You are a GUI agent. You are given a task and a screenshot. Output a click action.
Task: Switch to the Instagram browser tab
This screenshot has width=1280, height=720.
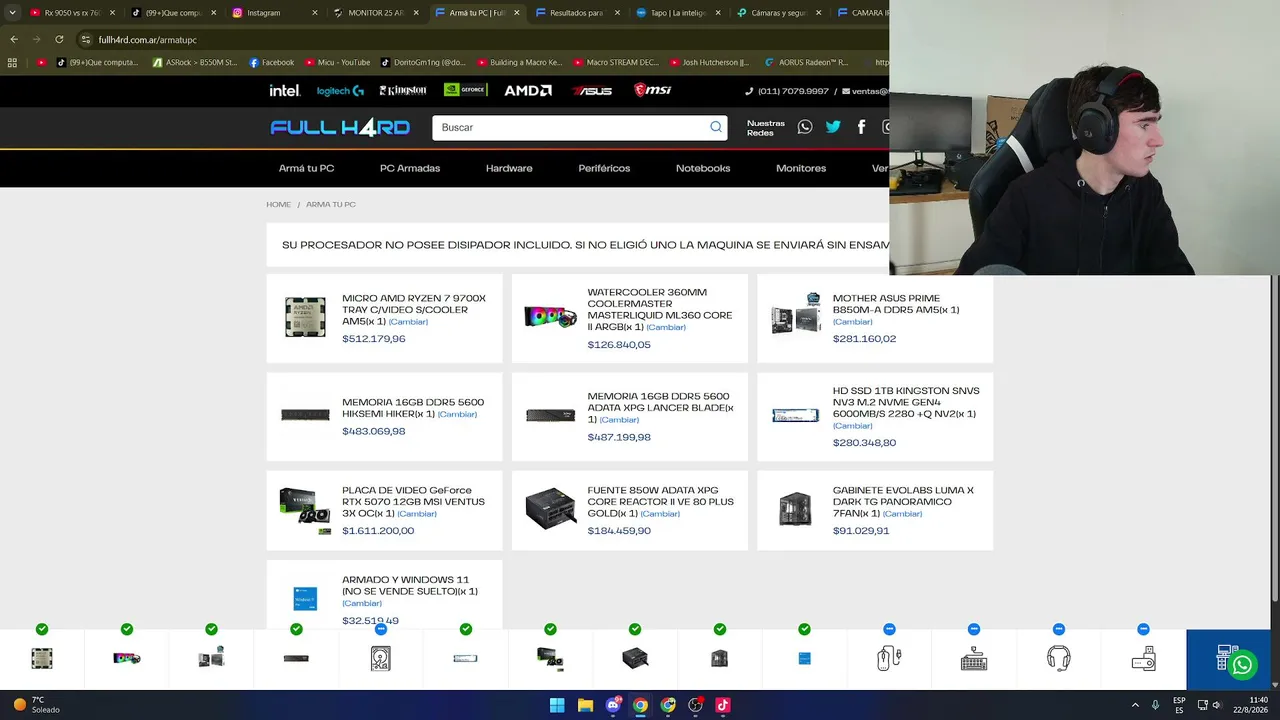click(x=273, y=13)
